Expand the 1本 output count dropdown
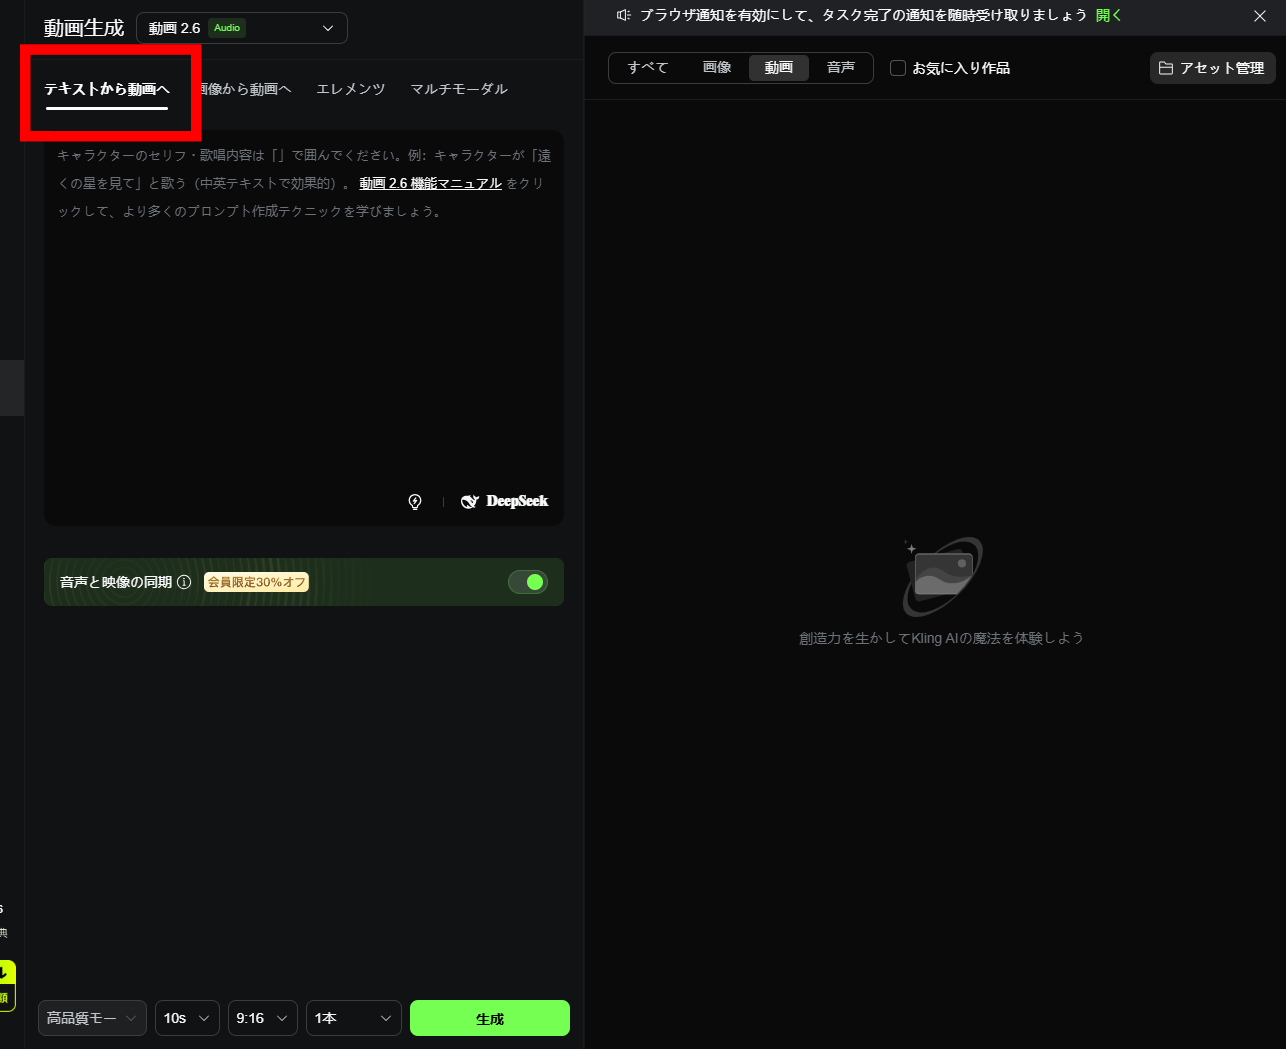The height and width of the screenshot is (1049, 1286). pos(353,1018)
